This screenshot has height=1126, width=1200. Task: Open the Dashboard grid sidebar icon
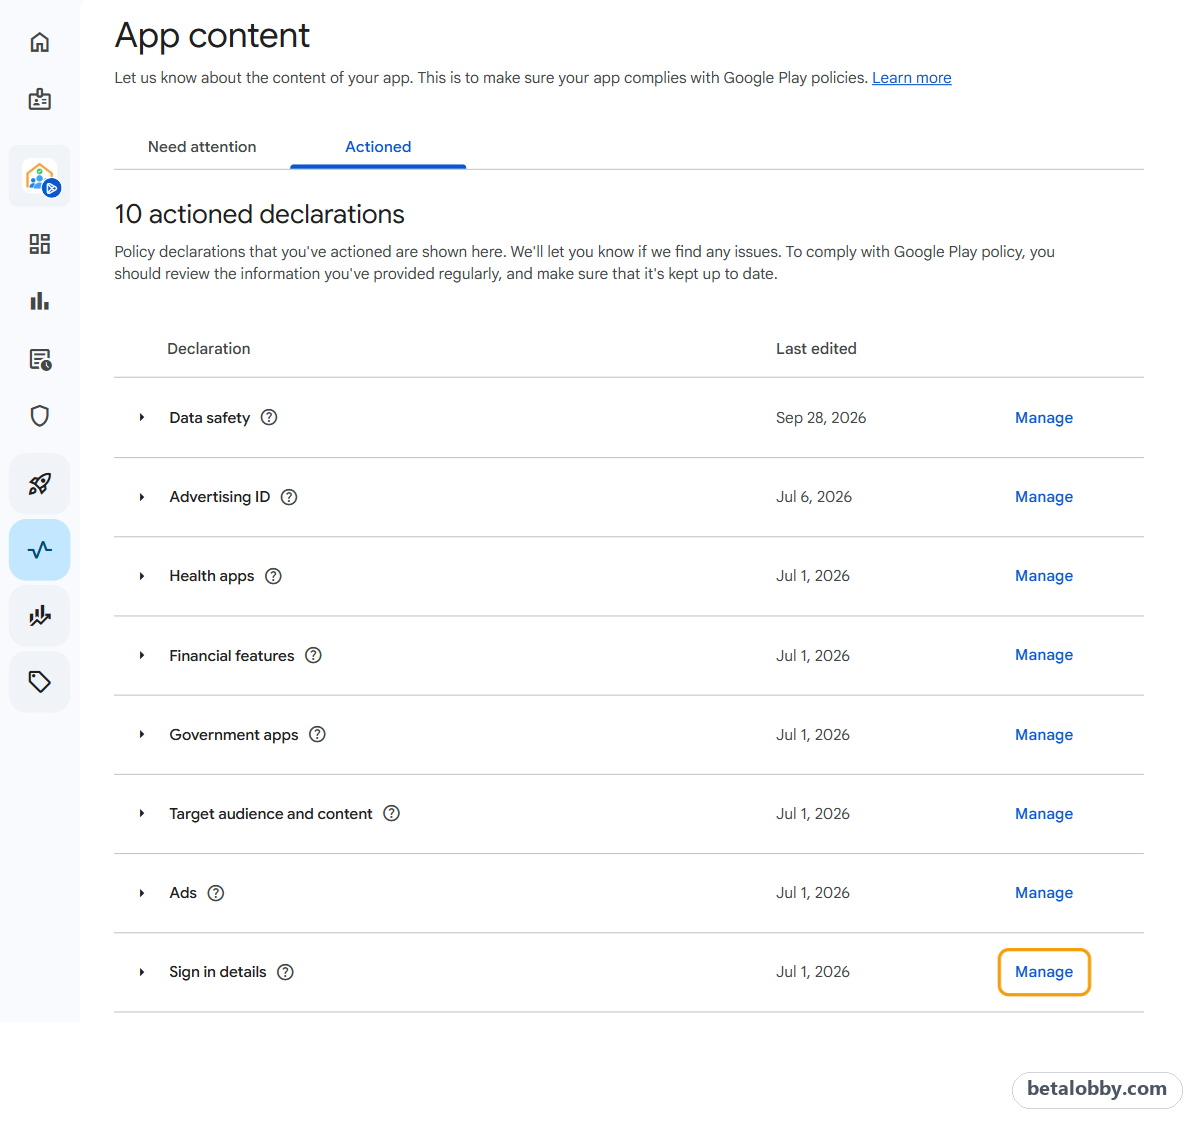tap(40, 244)
